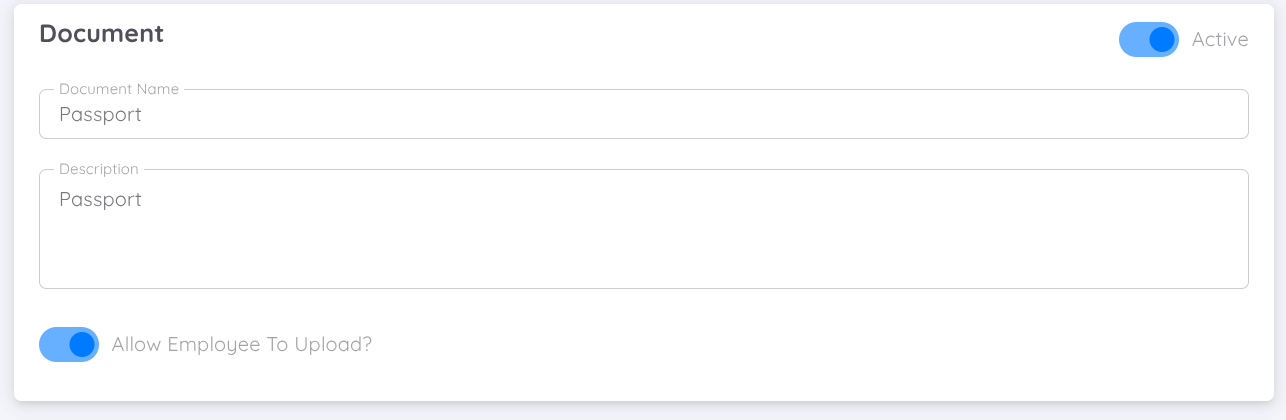This screenshot has height=420, width=1286.
Task: Click the light track of Active switch
Action: click(x=1132, y=40)
